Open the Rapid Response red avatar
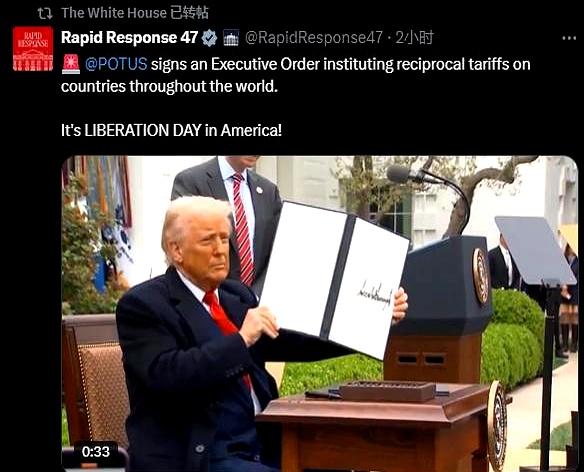The height and width of the screenshot is (472, 584). pyautogui.click(x=33, y=48)
